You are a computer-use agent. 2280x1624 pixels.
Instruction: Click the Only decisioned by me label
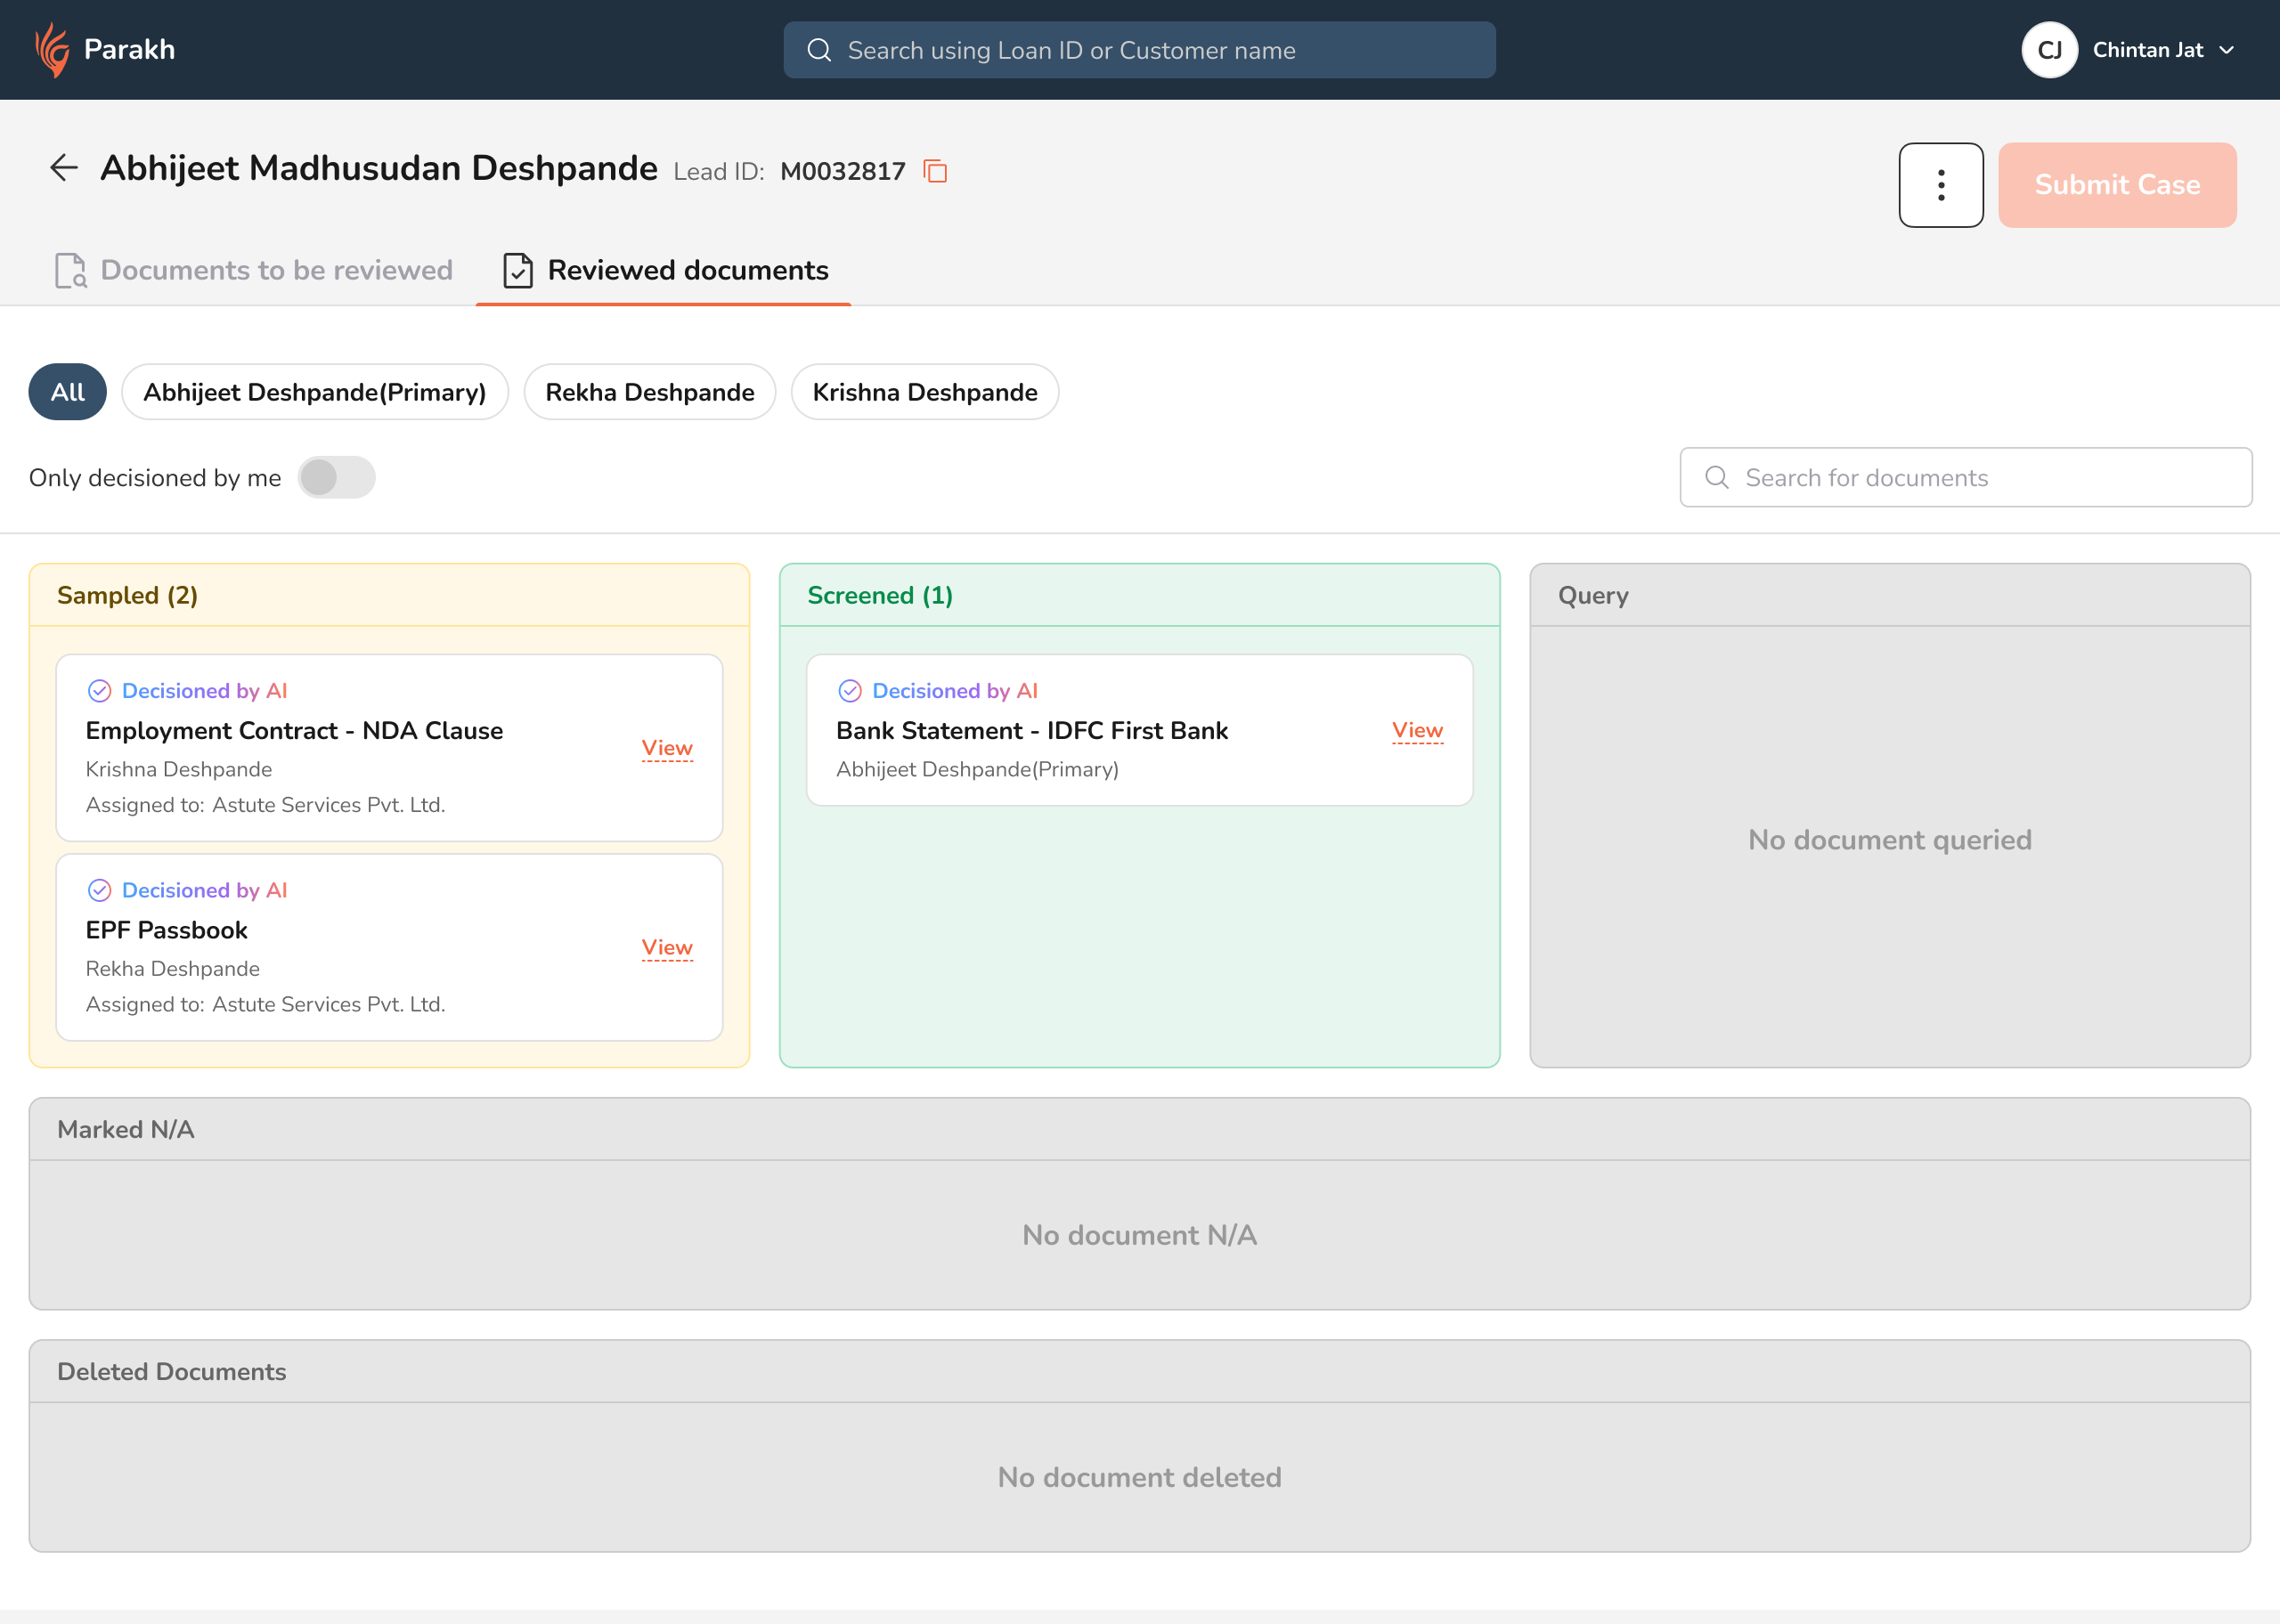pos(155,478)
